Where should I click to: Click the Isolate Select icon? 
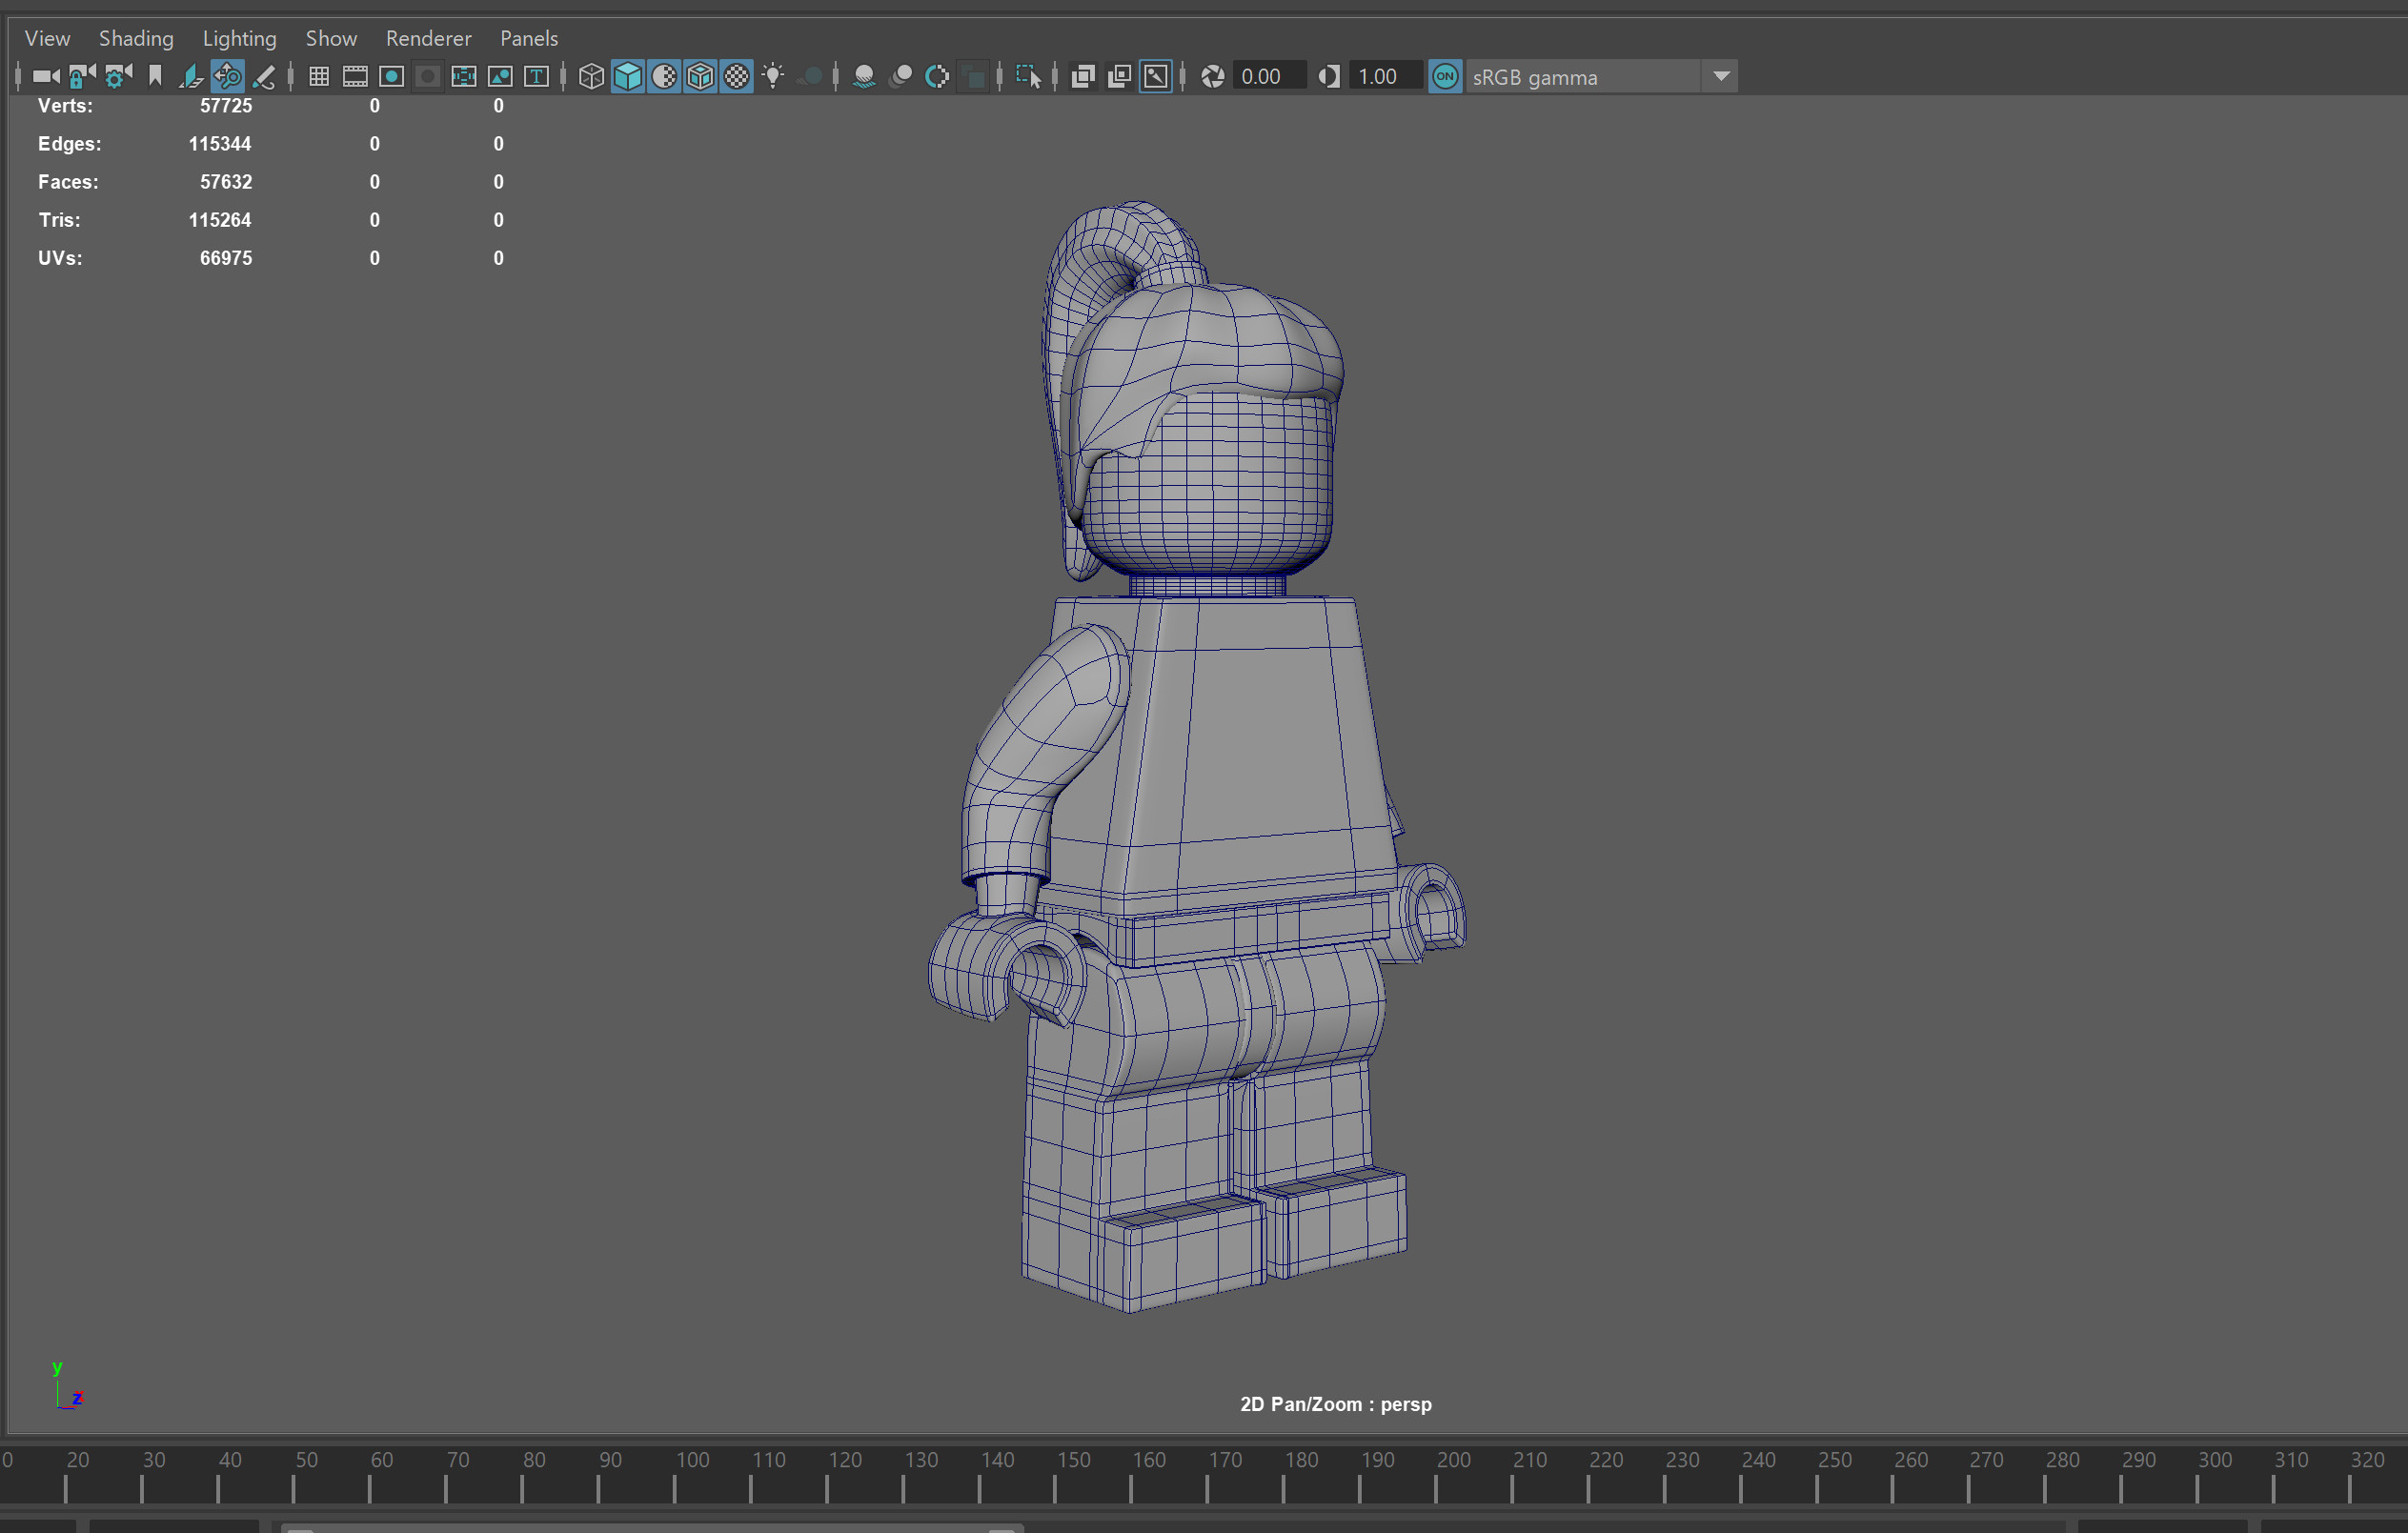[x=1028, y=76]
